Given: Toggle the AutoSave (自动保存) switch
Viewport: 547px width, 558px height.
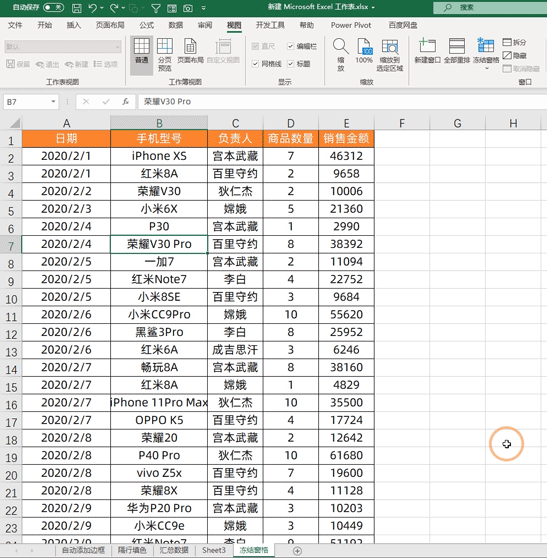Looking at the screenshot, I should coord(53,7).
